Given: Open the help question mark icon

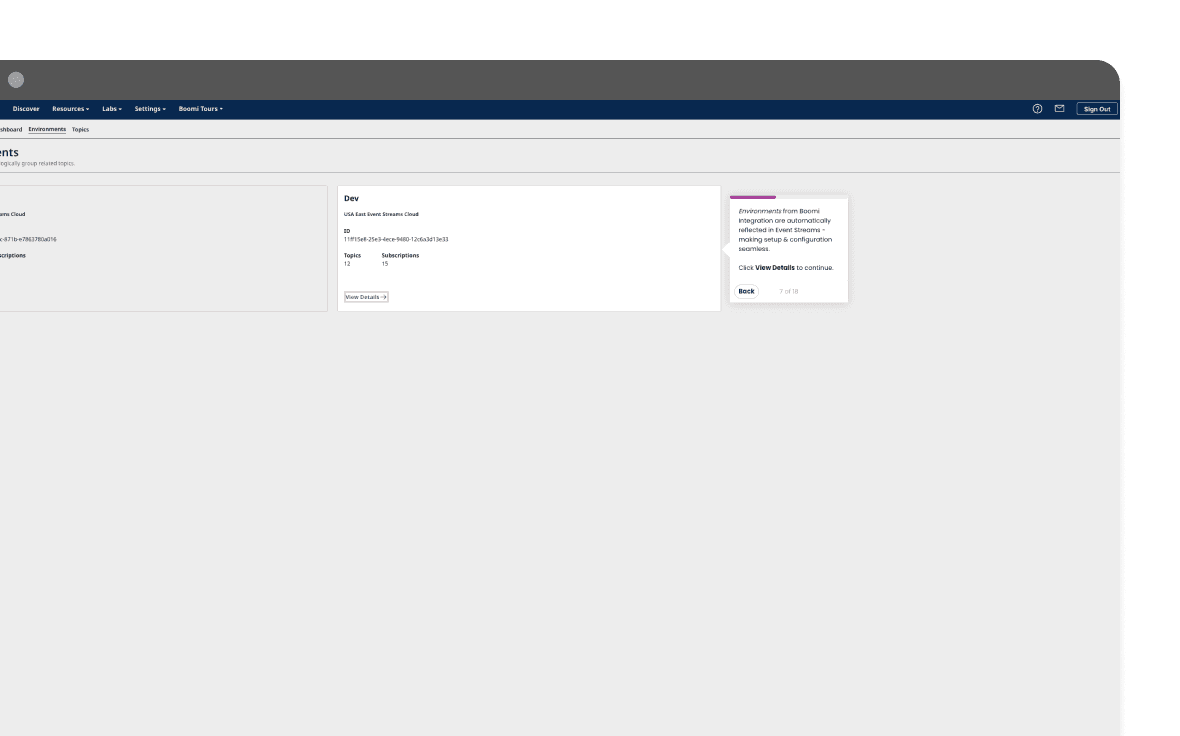Looking at the screenshot, I should (1037, 109).
